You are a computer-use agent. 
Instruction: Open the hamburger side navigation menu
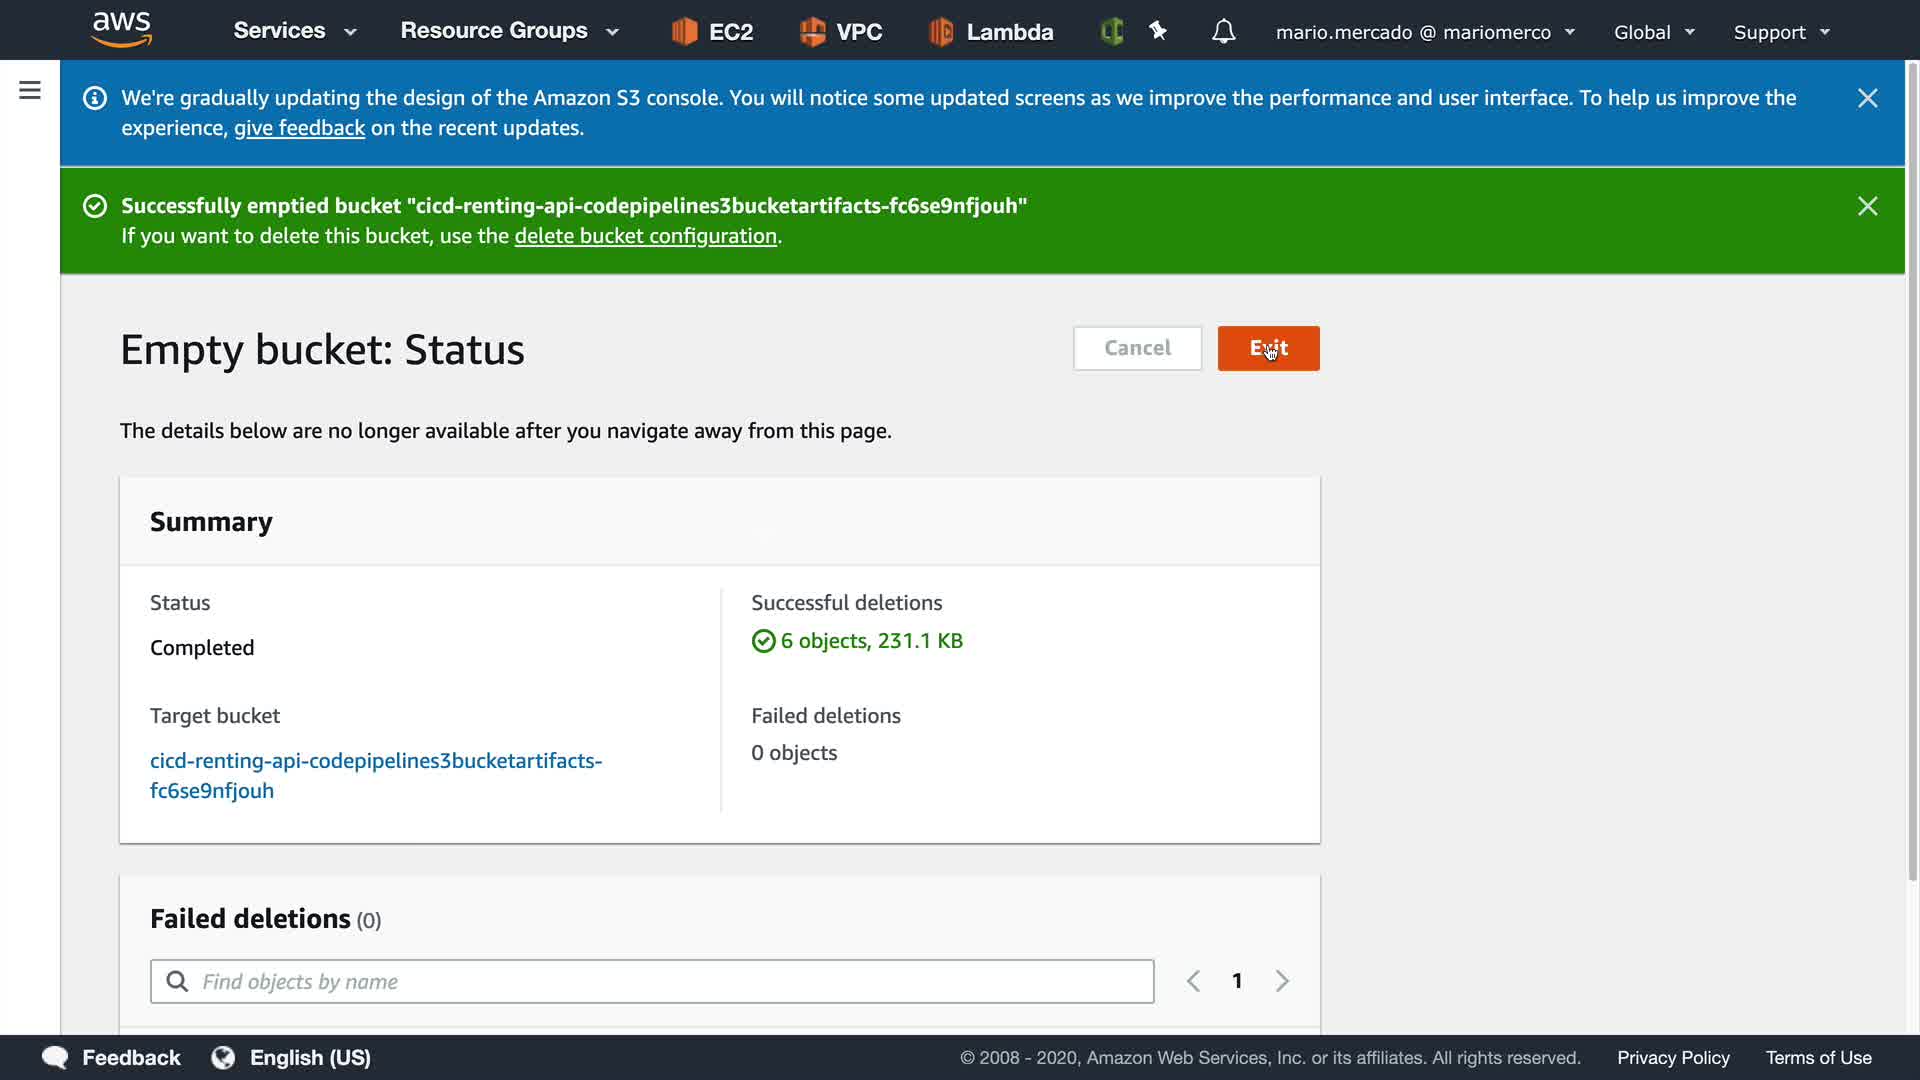point(30,91)
